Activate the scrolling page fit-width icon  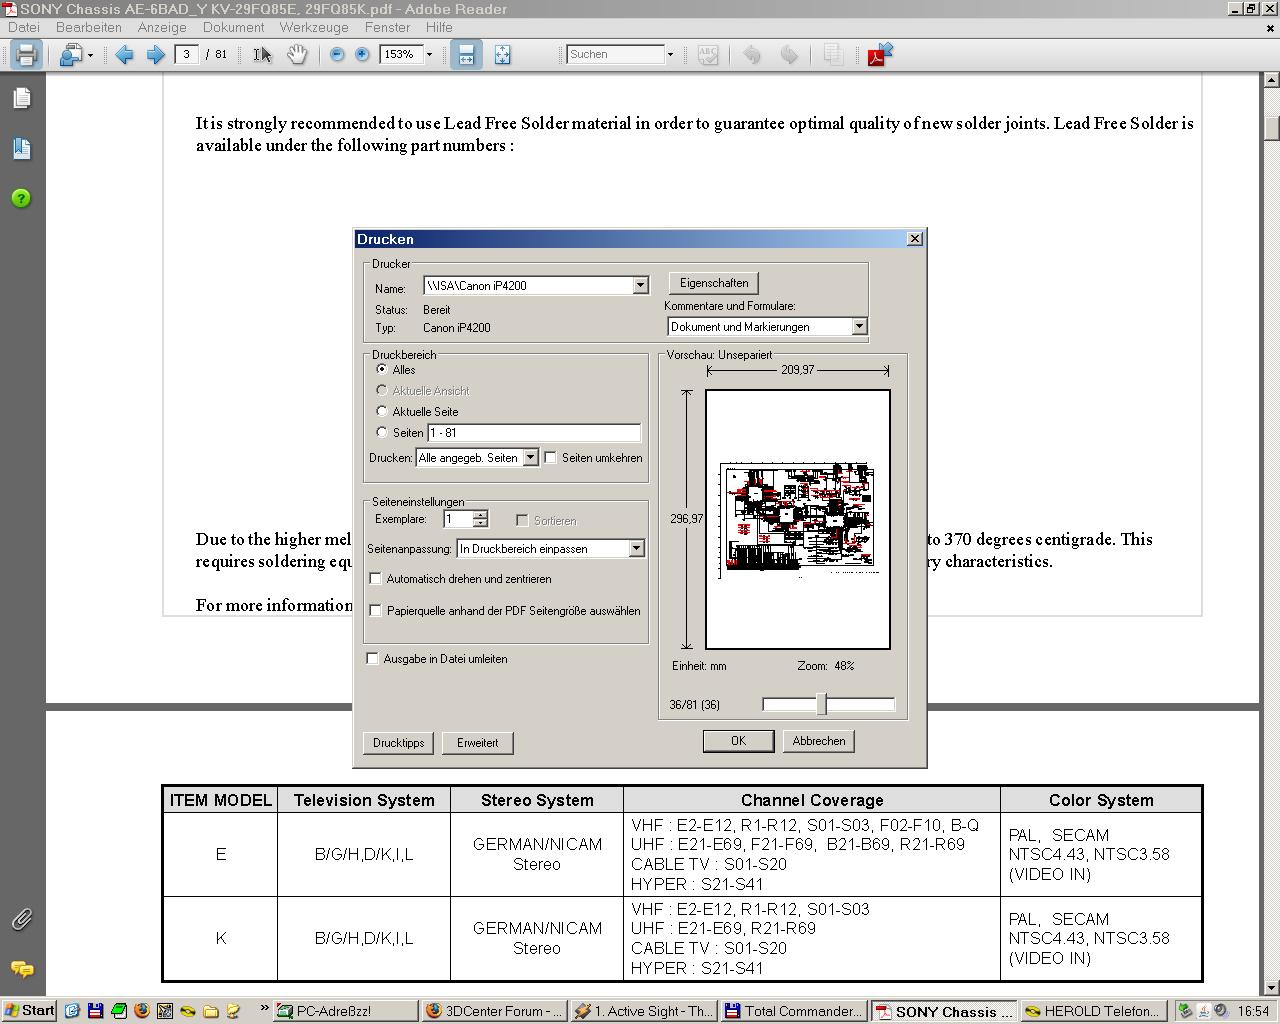click(466, 55)
